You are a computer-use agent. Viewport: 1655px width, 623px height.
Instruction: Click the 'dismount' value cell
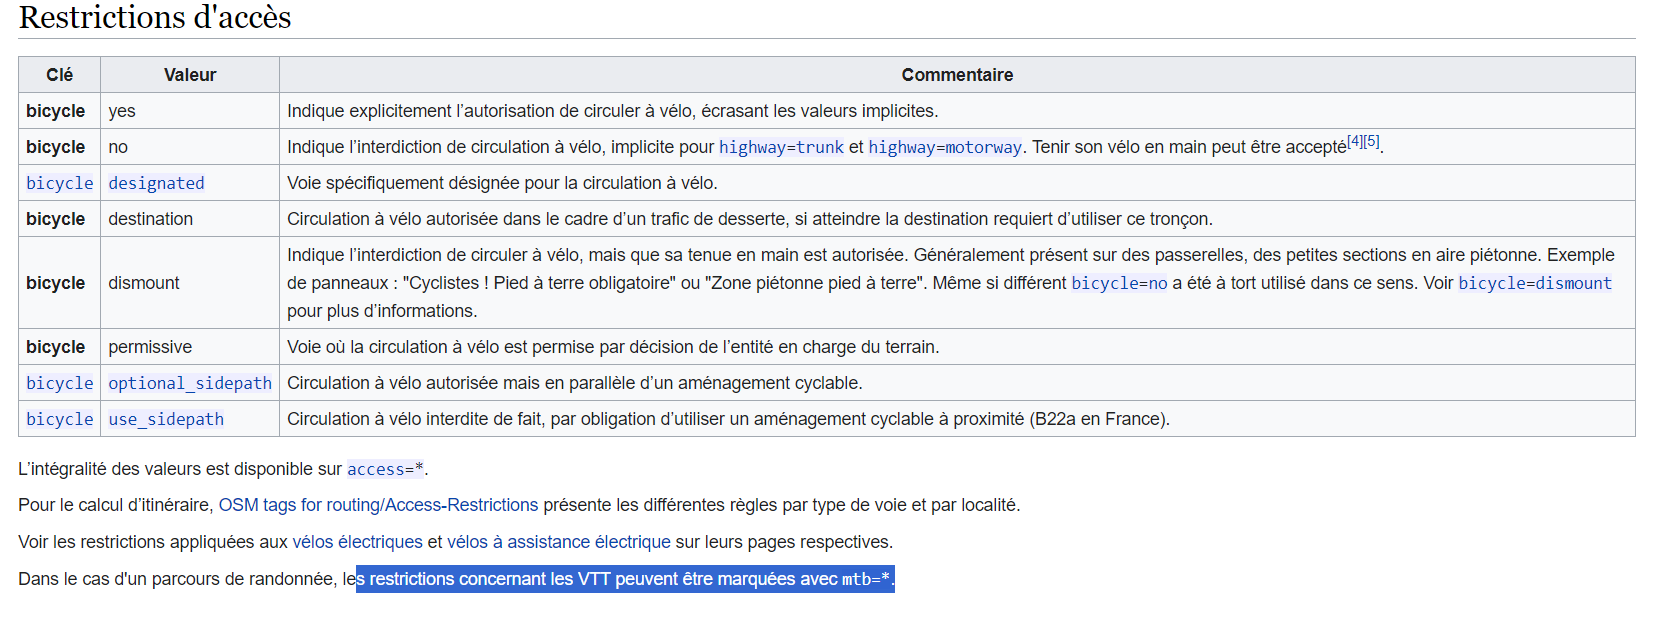tap(190, 283)
